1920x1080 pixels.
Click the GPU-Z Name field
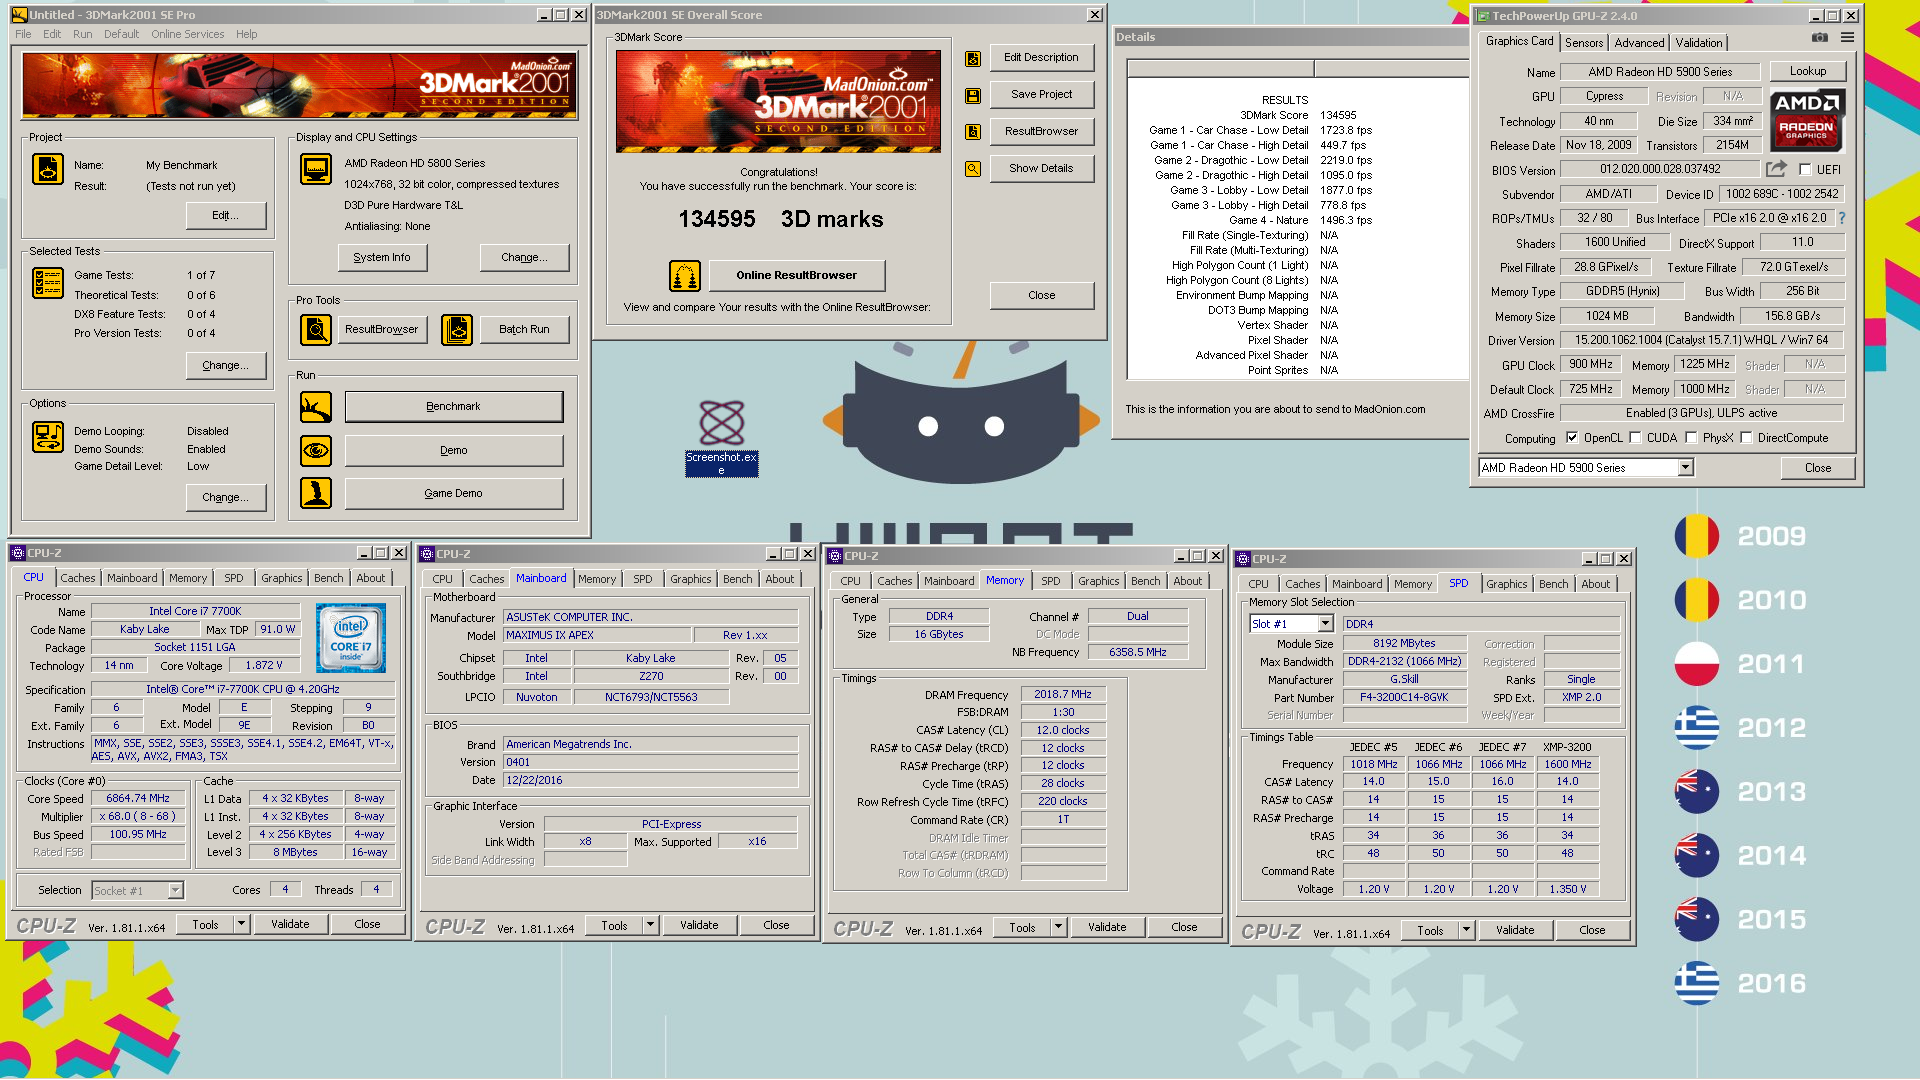(x=1661, y=72)
